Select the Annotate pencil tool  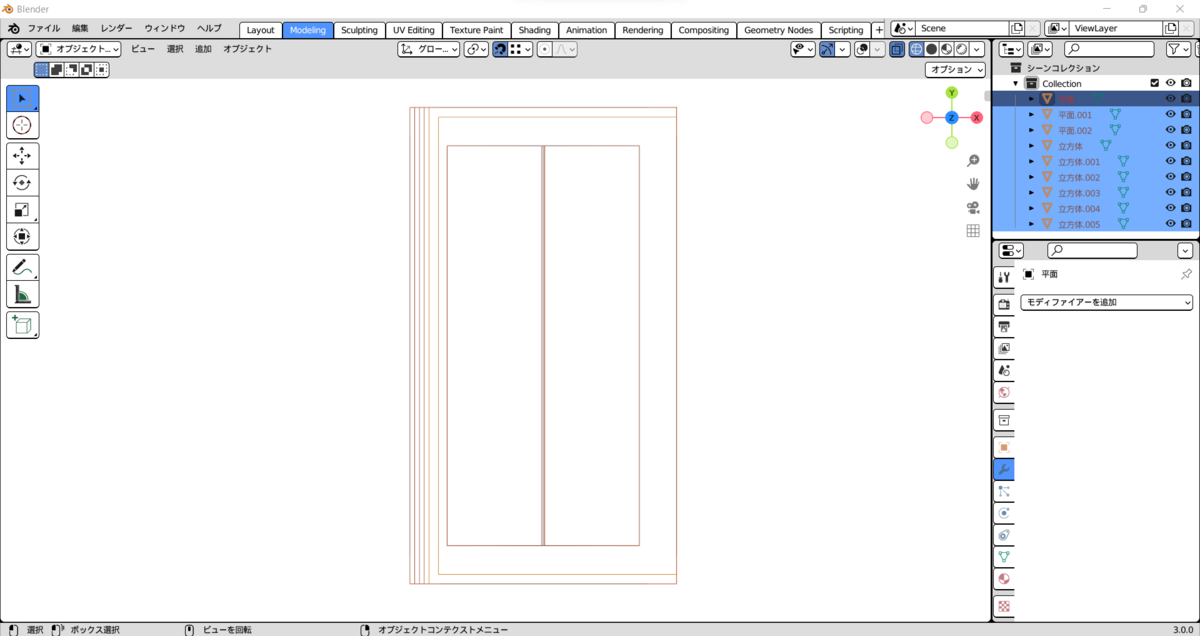point(22,267)
